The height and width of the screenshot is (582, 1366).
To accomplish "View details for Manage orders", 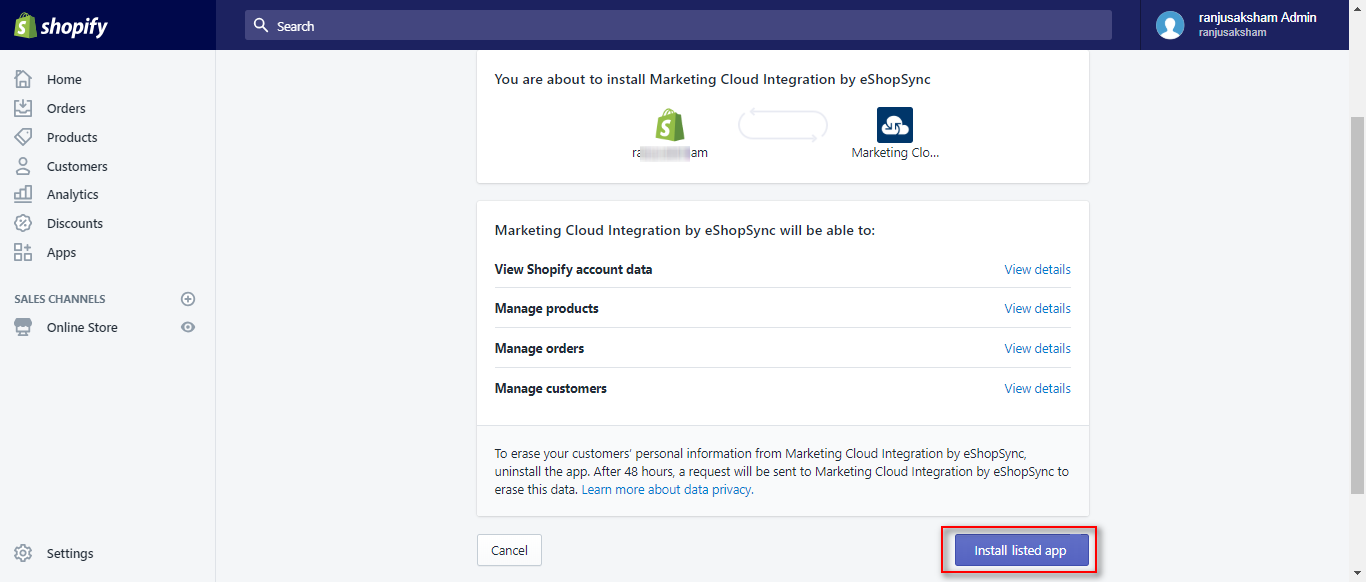I will tap(1037, 348).
